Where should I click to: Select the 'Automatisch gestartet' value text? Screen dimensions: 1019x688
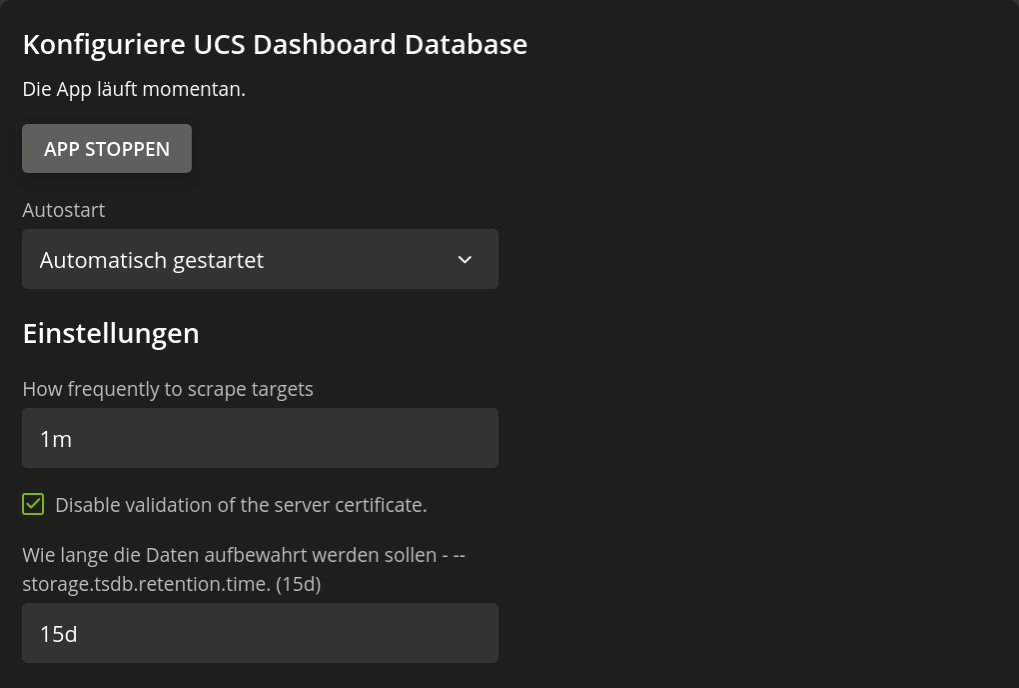tap(151, 261)
